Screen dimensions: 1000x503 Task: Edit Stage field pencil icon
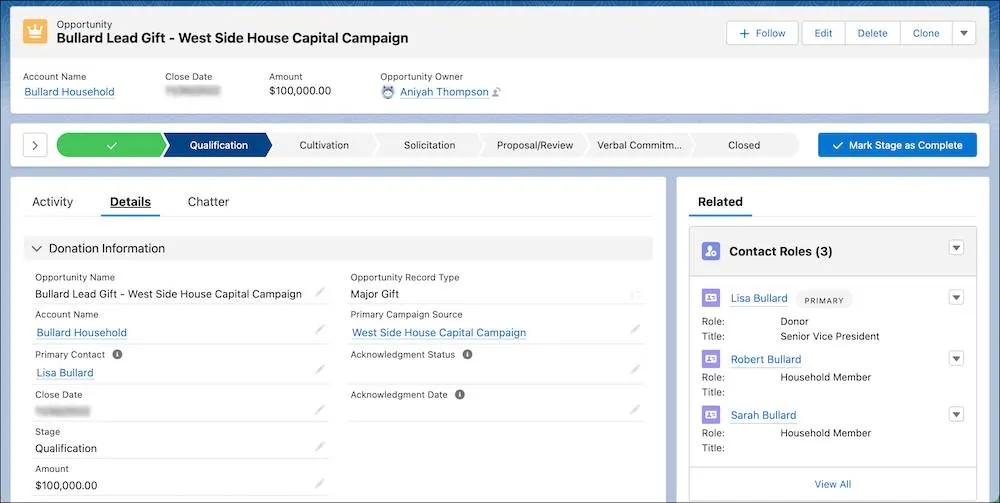point(320,446)
